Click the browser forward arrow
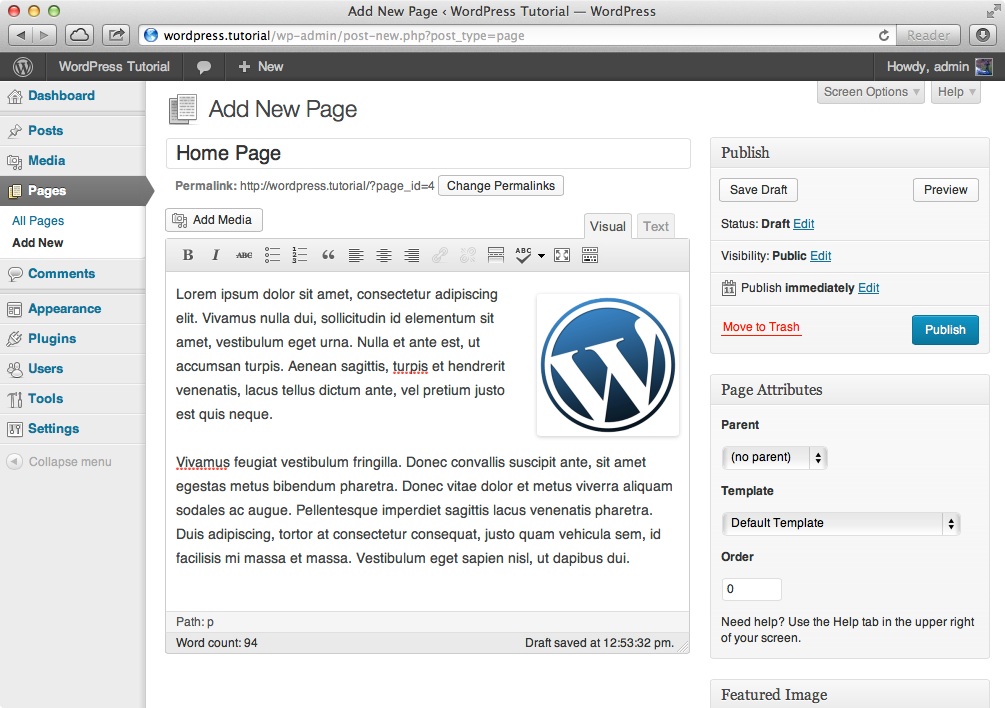 44,35
